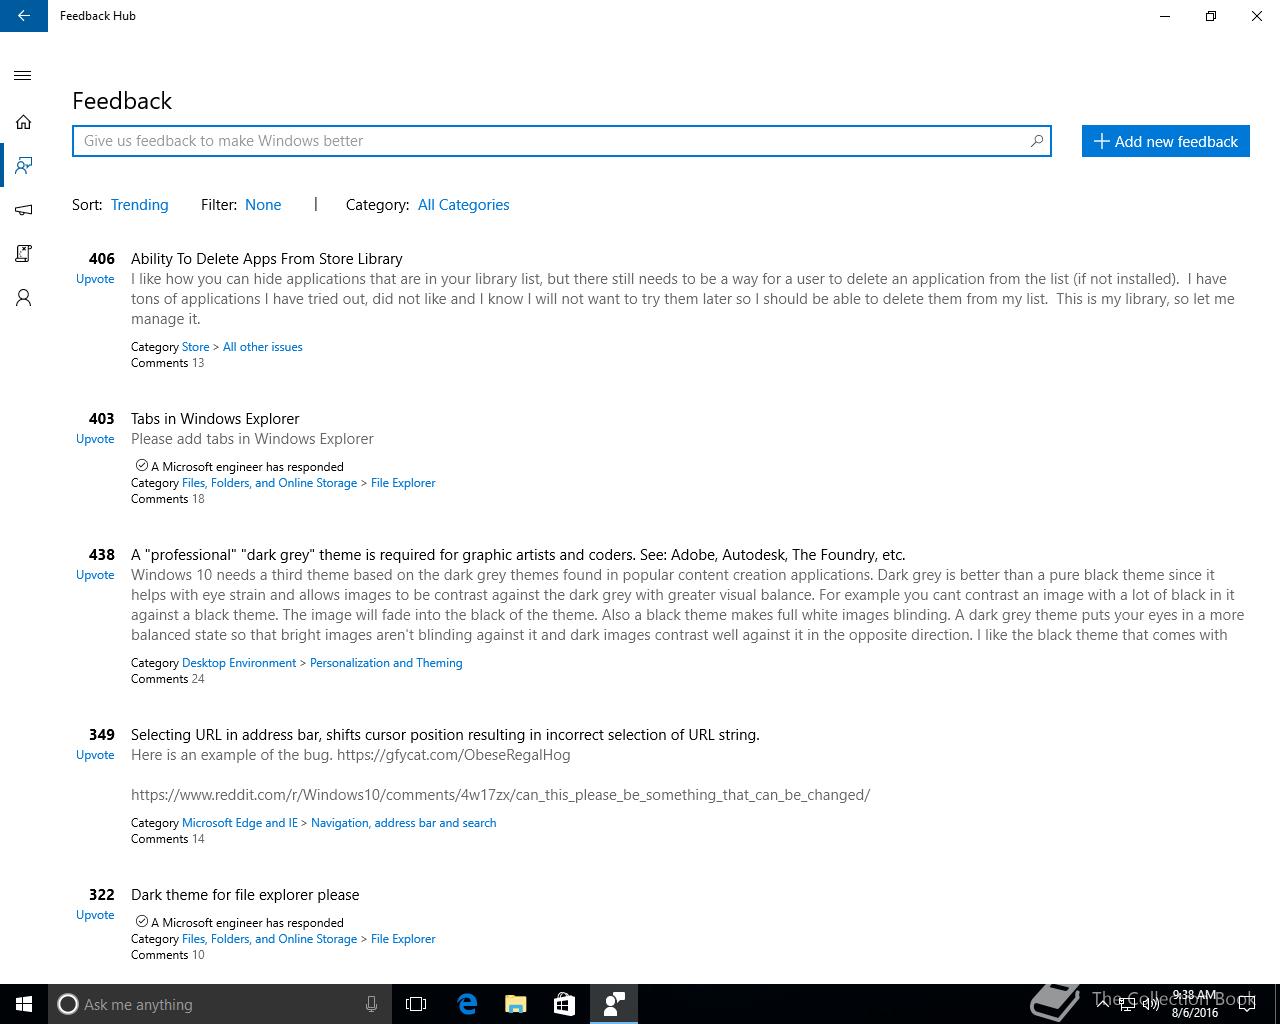Viewport: 1280px width, 1024px height.
Task: Click Comments 24 under dark grey theme
Action: [x=167, y=679]
